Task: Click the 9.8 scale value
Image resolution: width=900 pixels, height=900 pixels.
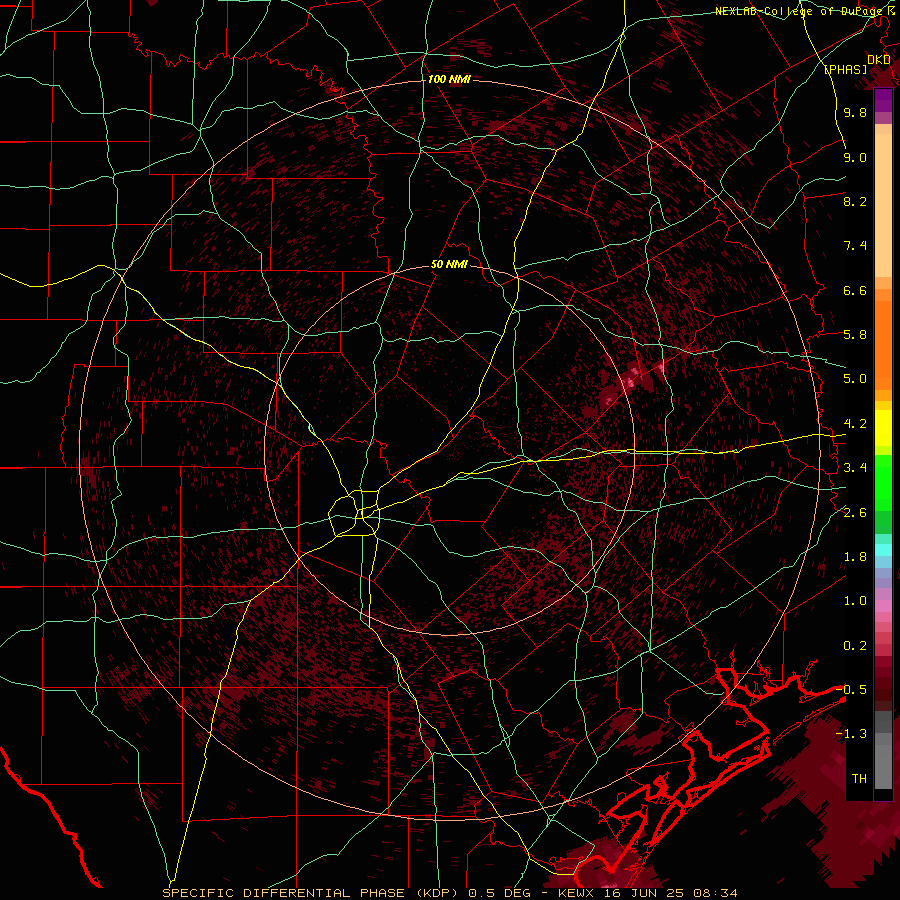Action: (855, 113)
